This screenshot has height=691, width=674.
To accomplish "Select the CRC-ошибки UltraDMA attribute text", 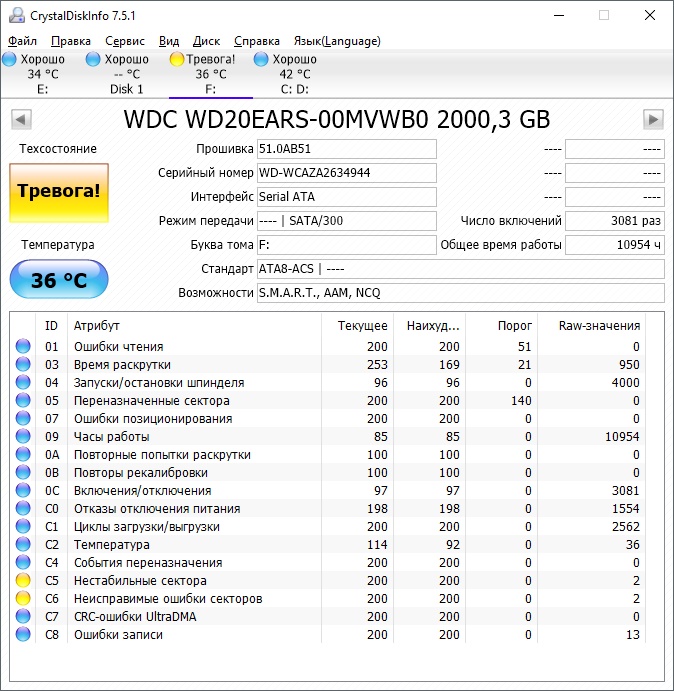I will tap(135, 617).
